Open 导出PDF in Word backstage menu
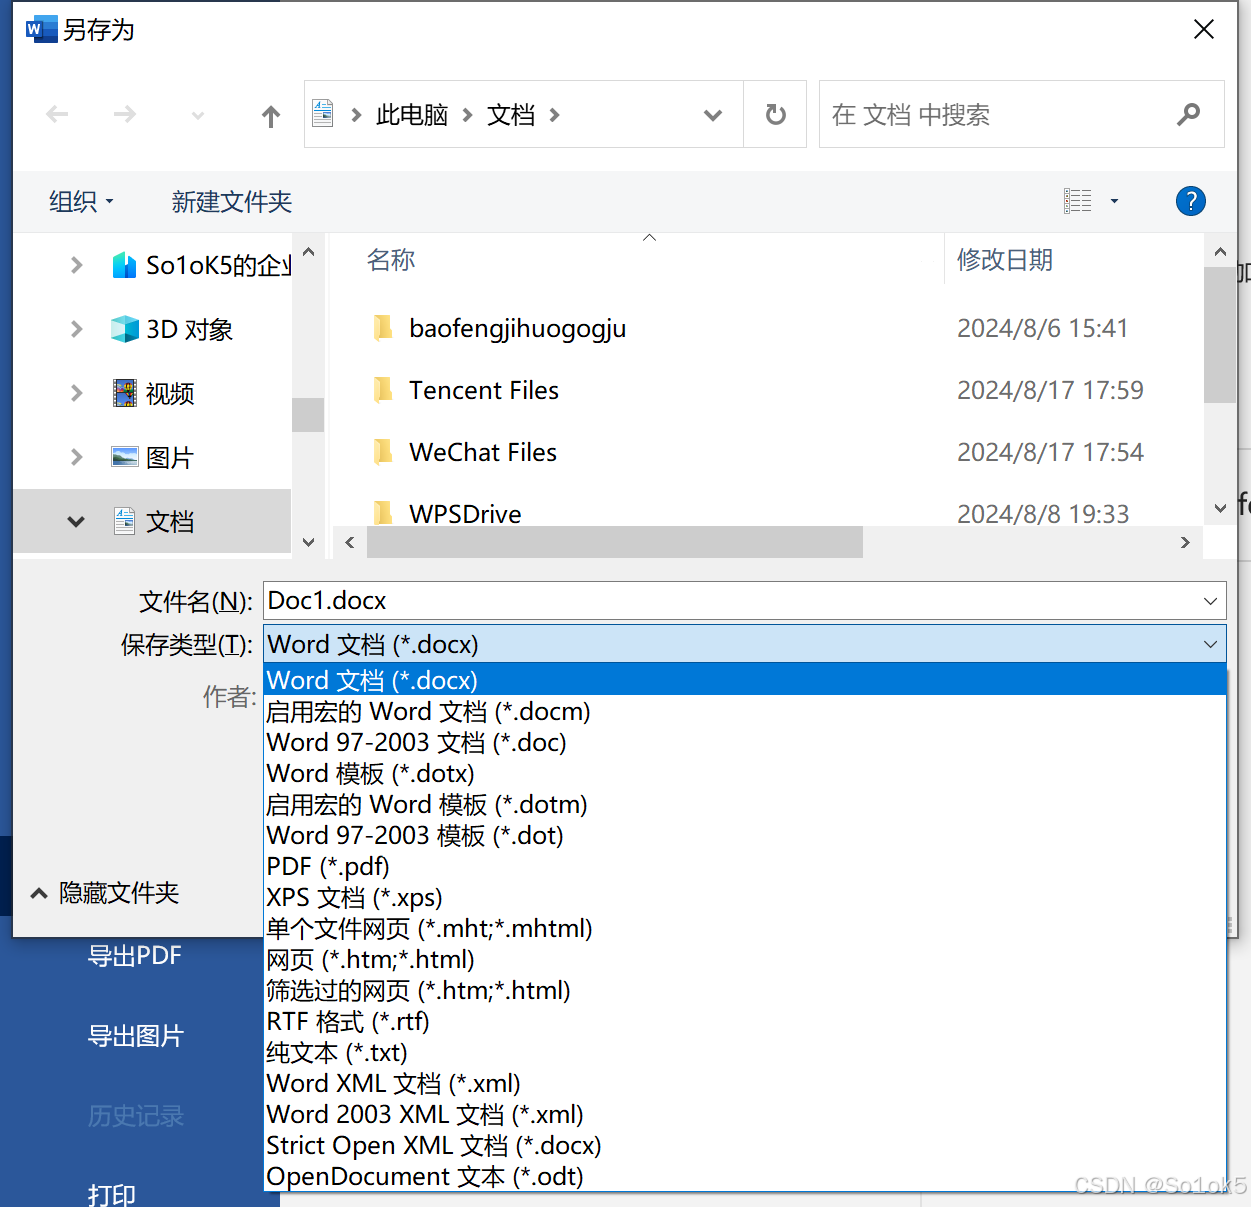 click(135, 956)
